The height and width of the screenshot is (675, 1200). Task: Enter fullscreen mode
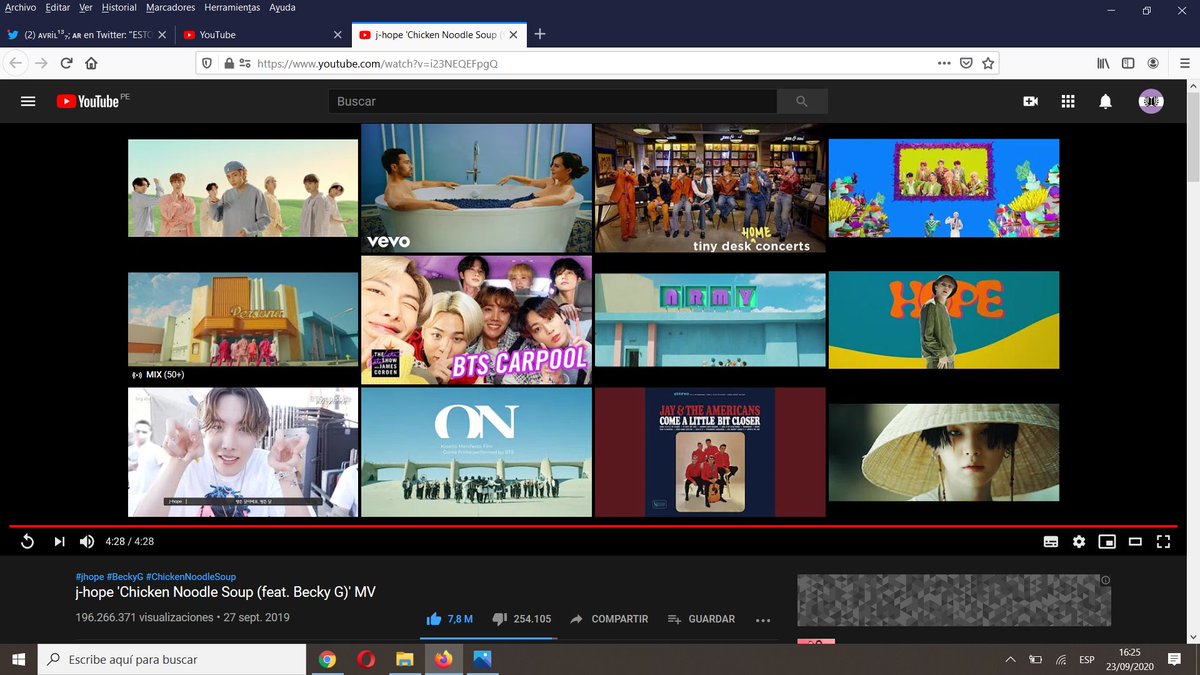click(1163, 541)
